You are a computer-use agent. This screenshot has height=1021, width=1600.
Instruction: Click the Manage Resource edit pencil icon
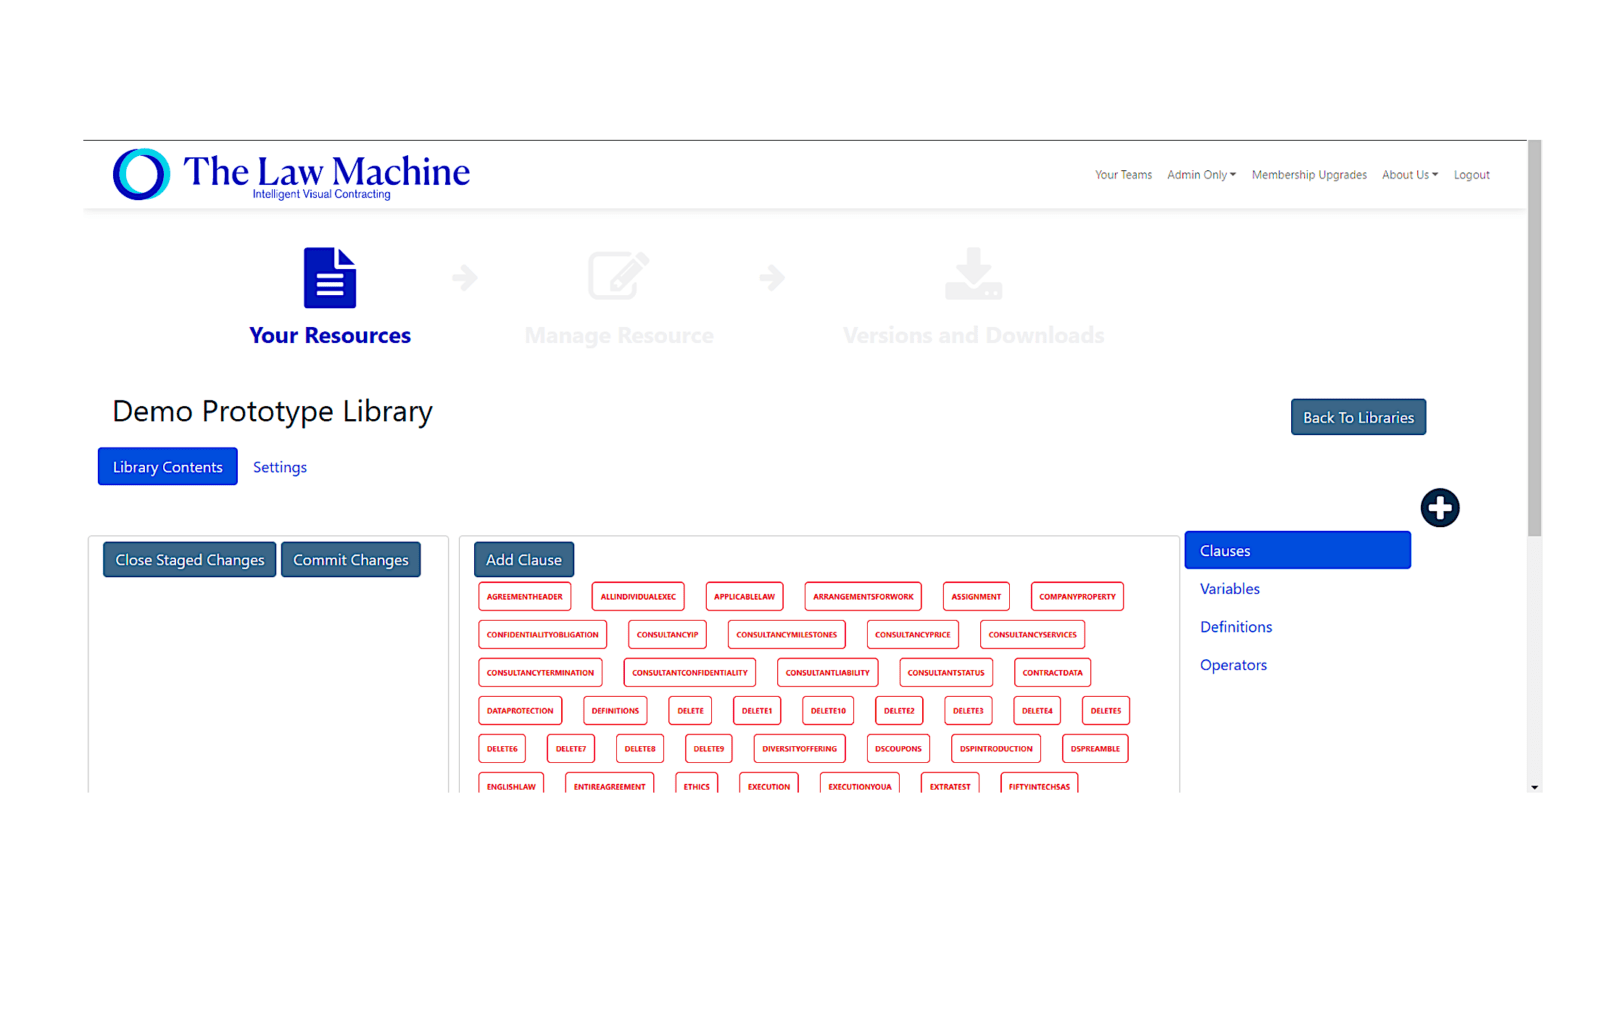[618, 277]
